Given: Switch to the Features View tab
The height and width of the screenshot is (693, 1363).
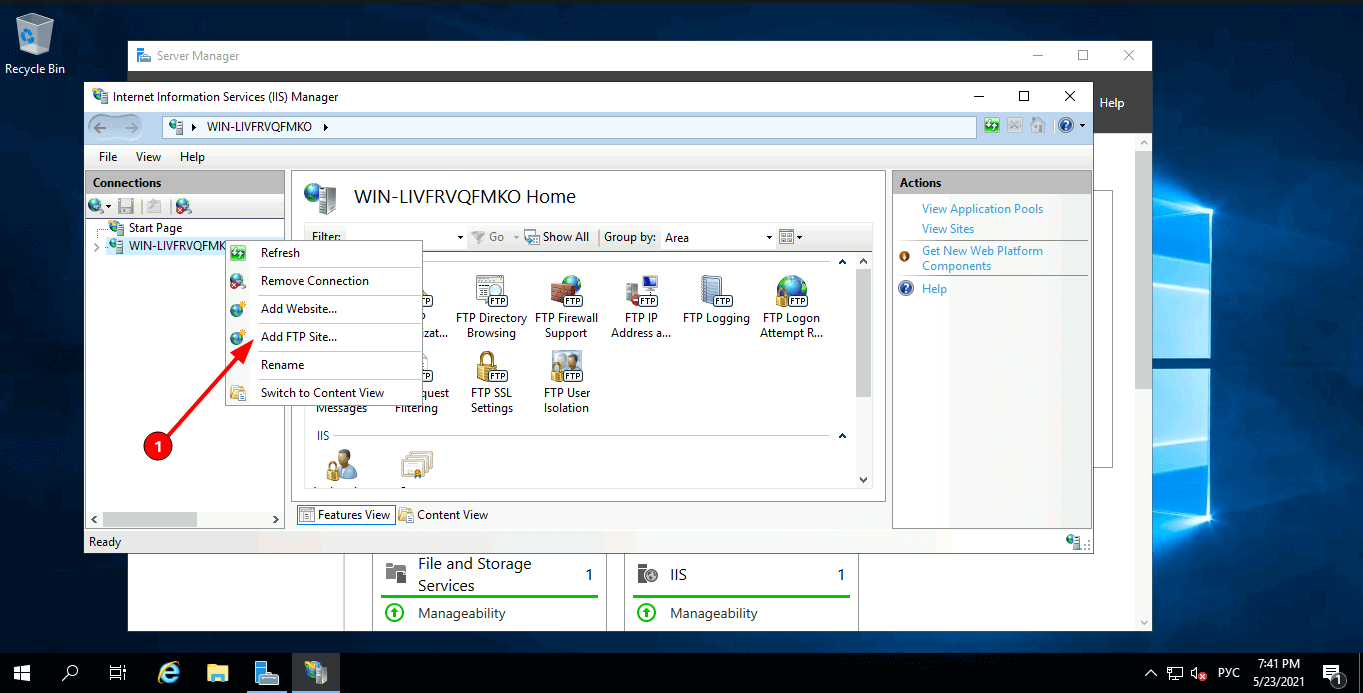Looking at the screenshot, I should (345, 515).
